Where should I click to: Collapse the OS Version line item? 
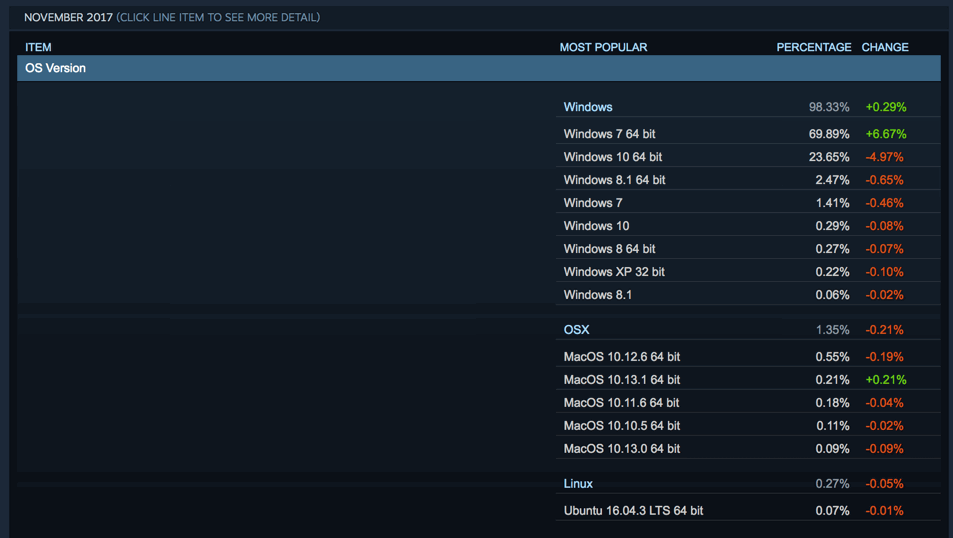(x=479, y=68)
